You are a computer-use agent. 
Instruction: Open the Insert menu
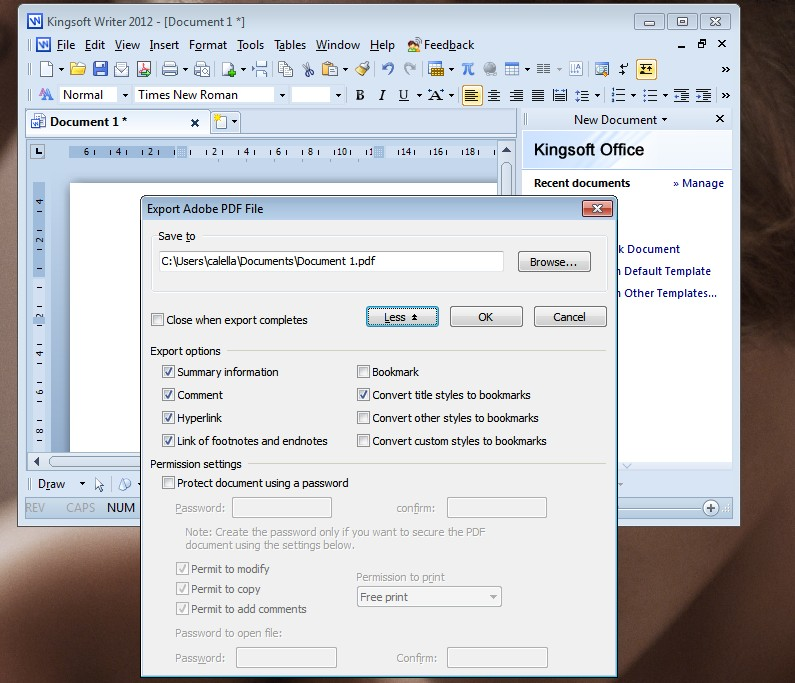164,45
